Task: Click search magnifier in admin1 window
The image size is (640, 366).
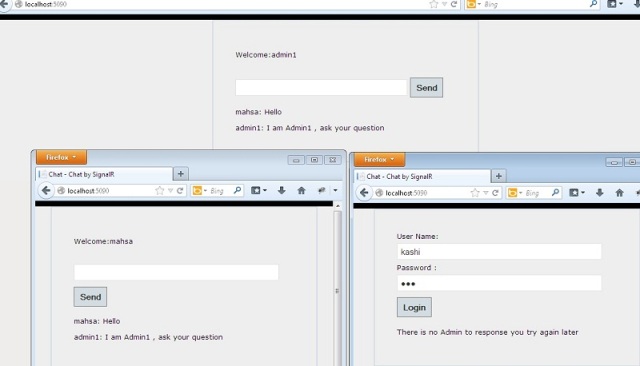Action: (594, 4)
